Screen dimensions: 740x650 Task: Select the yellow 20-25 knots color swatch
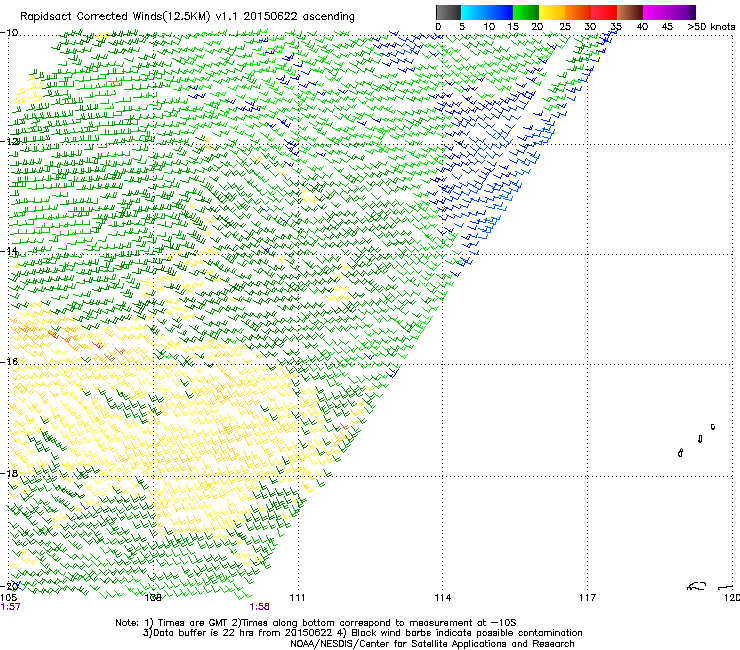coord(552,12)
